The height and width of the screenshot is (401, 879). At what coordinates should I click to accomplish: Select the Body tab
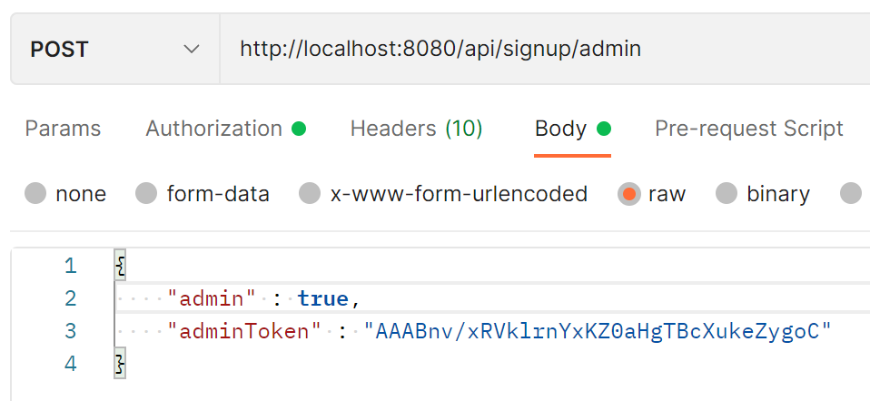572,129
